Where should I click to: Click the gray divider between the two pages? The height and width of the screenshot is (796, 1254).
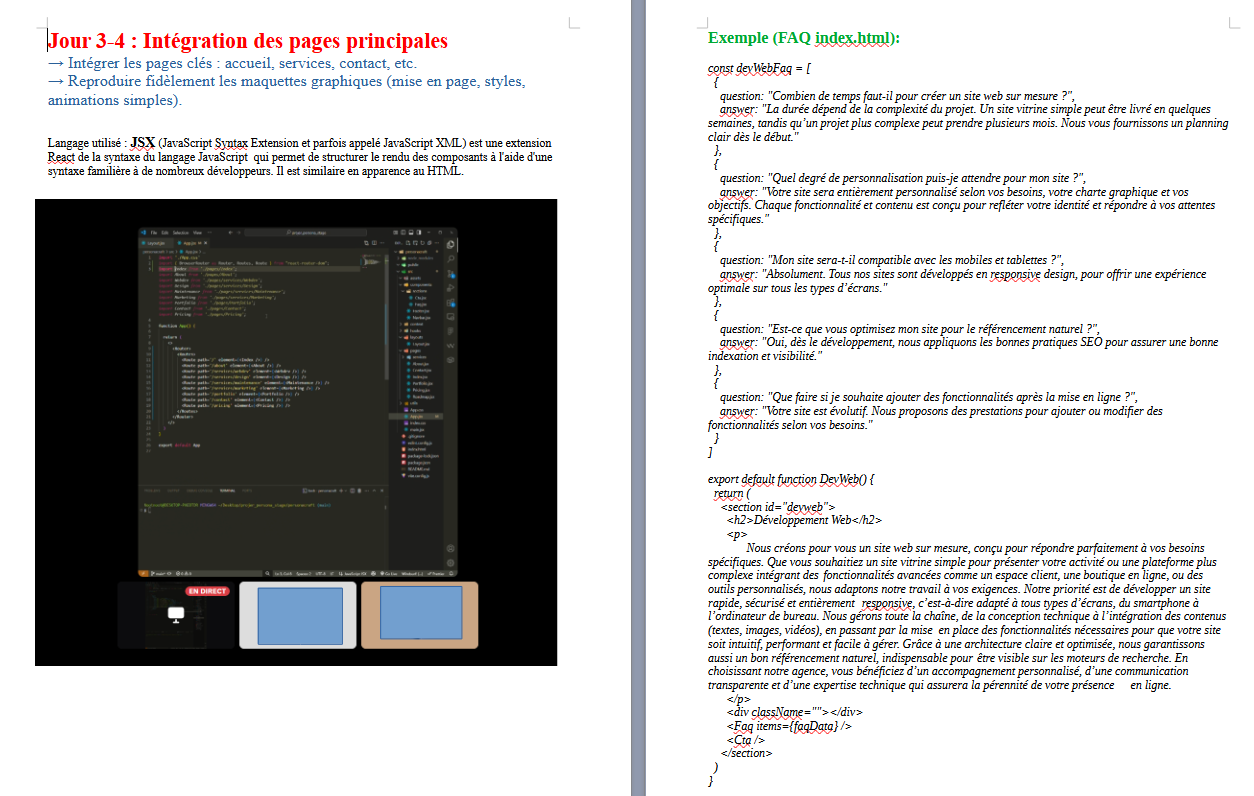point(638,400)
